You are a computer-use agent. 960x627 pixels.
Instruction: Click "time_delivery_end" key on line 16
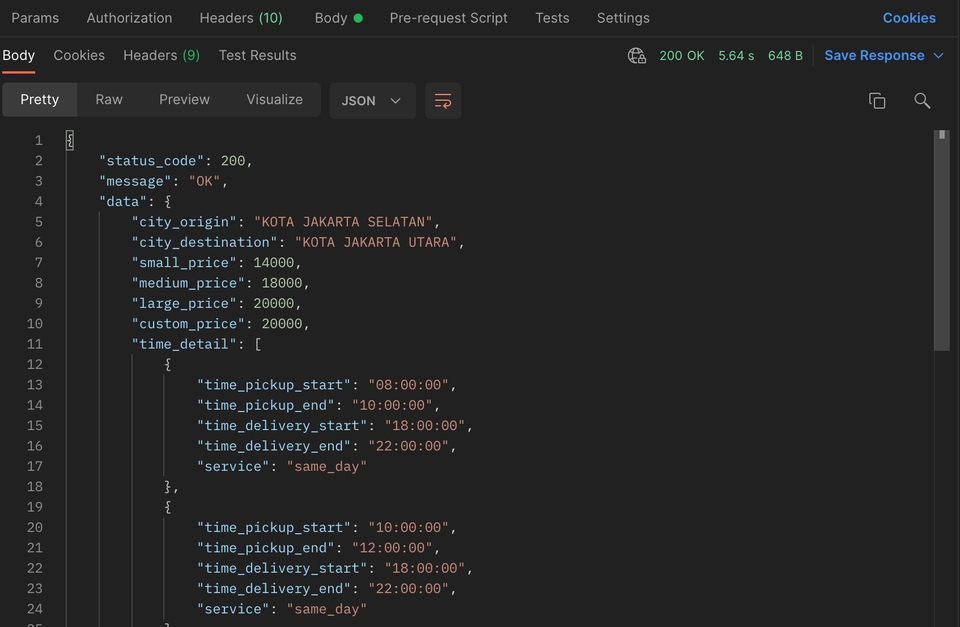click(274, 446)
